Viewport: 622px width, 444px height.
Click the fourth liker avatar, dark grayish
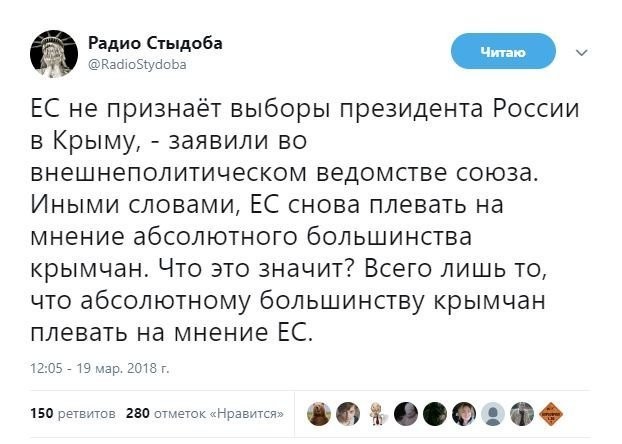(408, 412)
